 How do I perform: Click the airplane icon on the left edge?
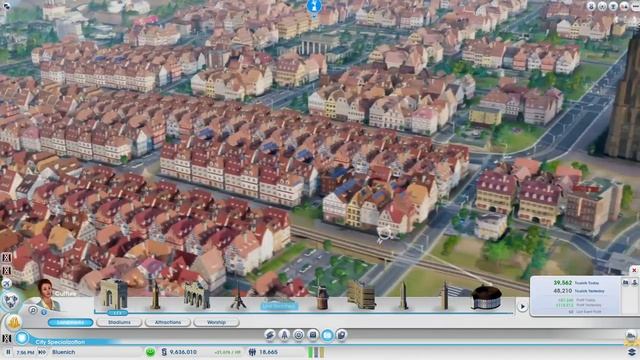click(7, 283)
